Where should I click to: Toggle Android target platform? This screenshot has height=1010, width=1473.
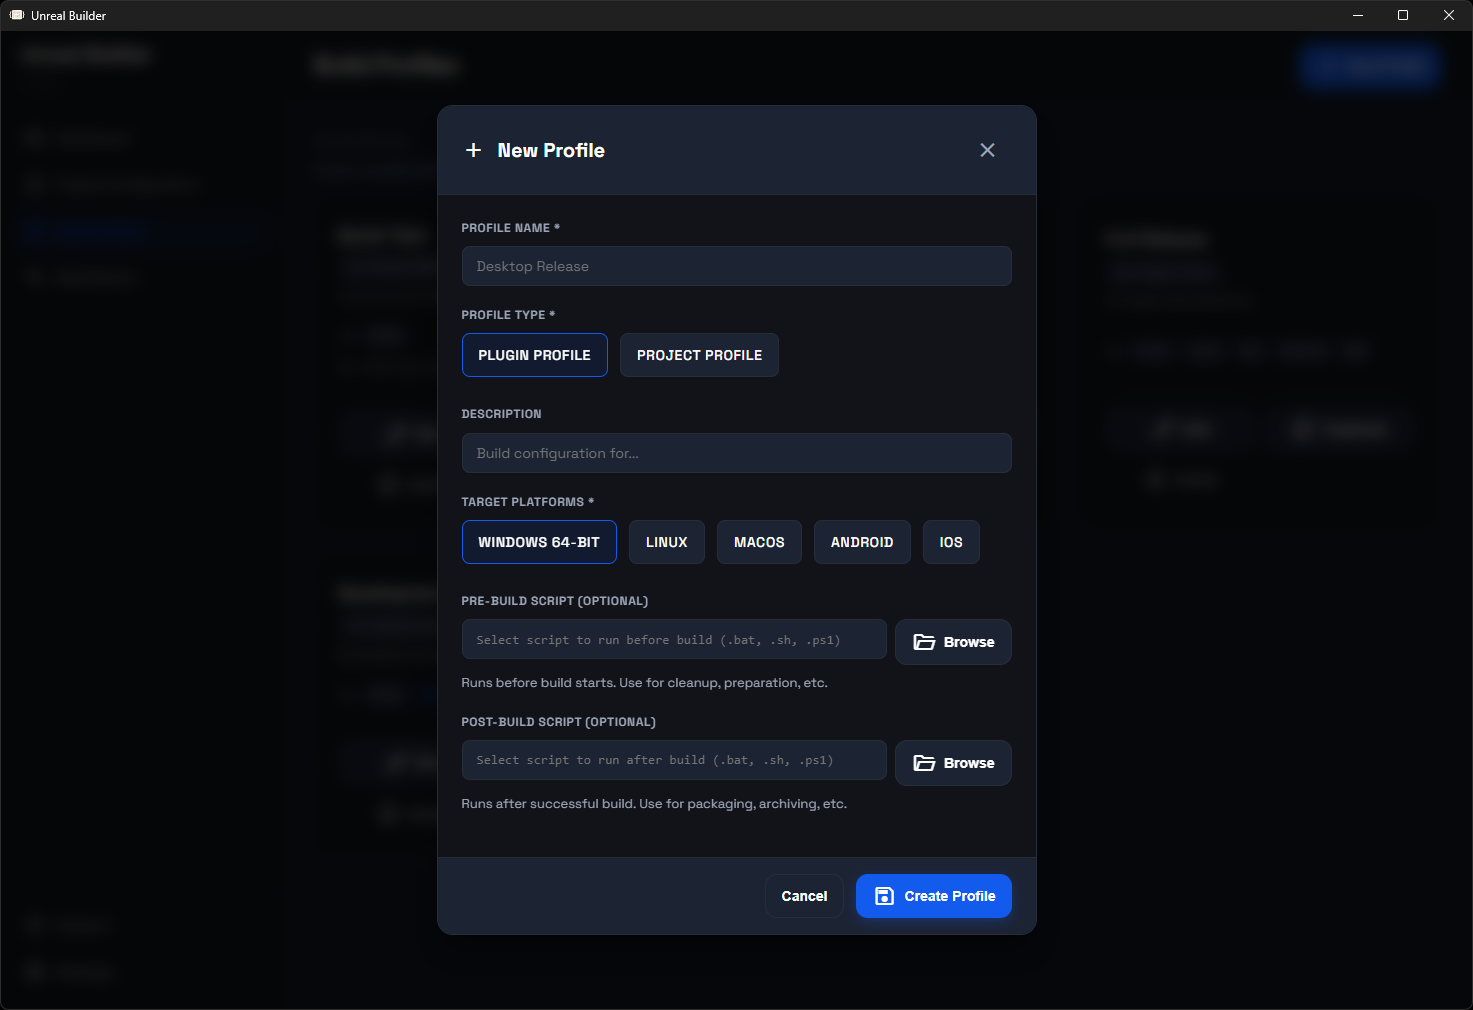pos(862,542)
